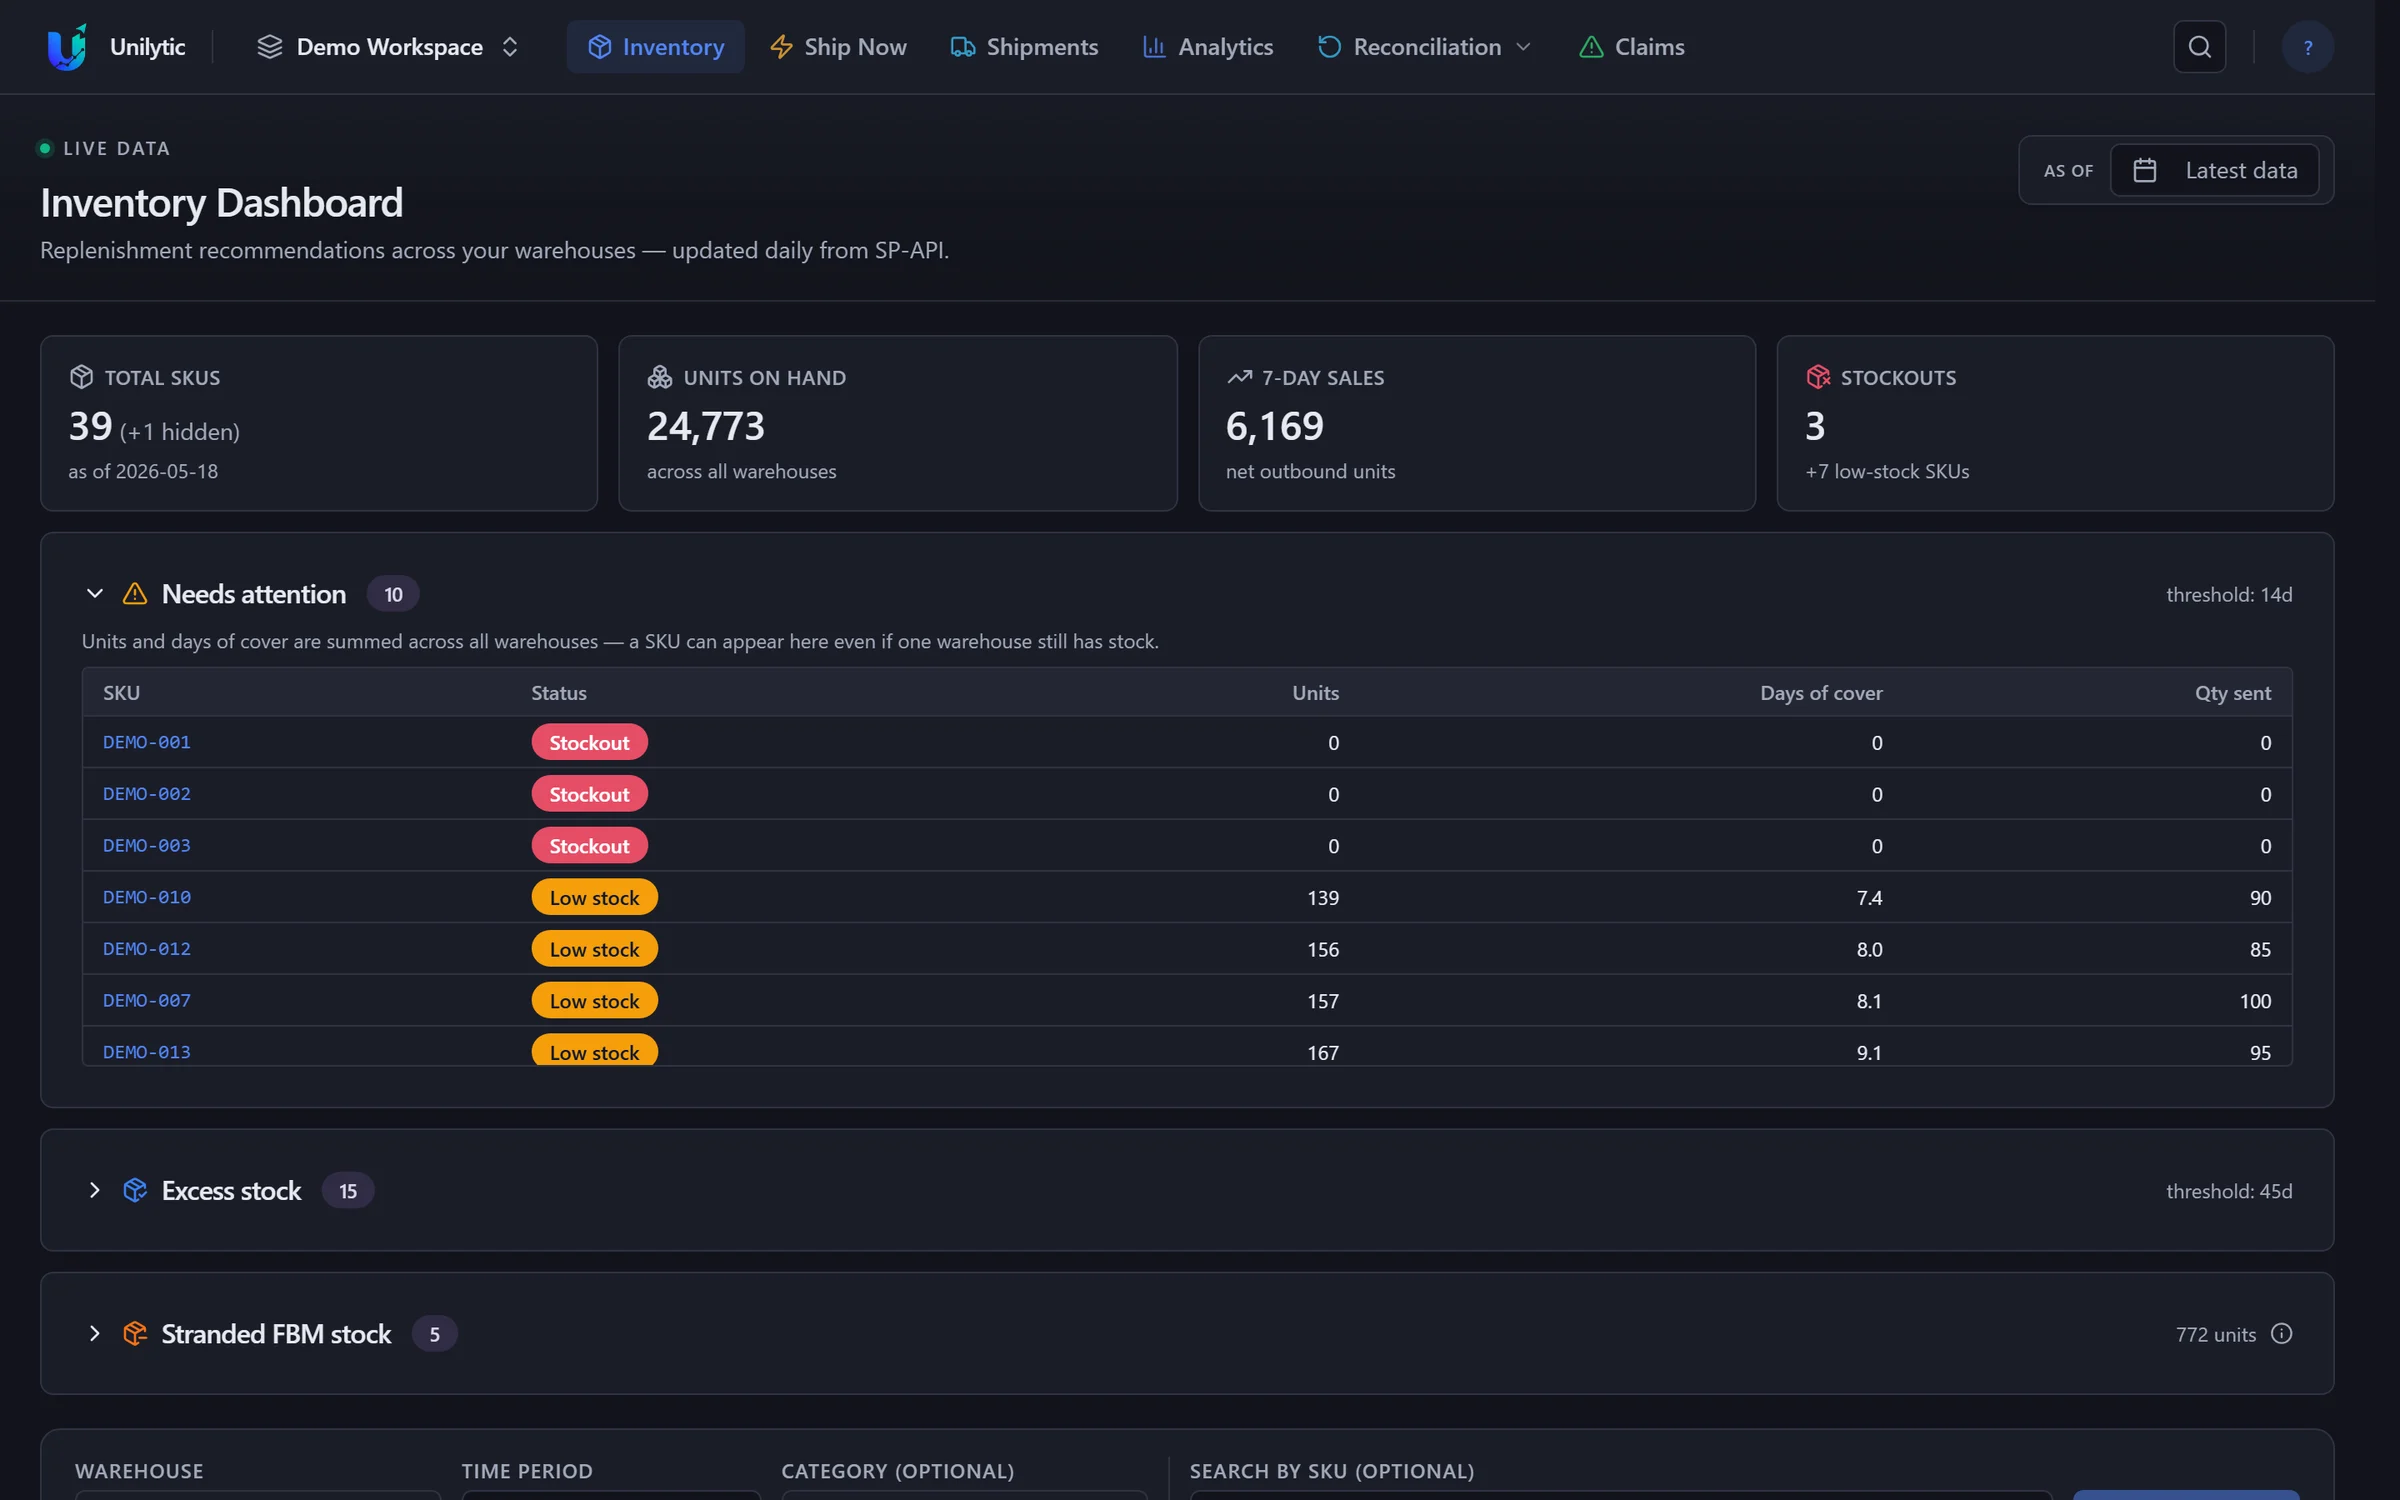This screenshot has height=1500, width=2400.
Task: Click the 772 units label
Action: [x=2215, y=1333]
